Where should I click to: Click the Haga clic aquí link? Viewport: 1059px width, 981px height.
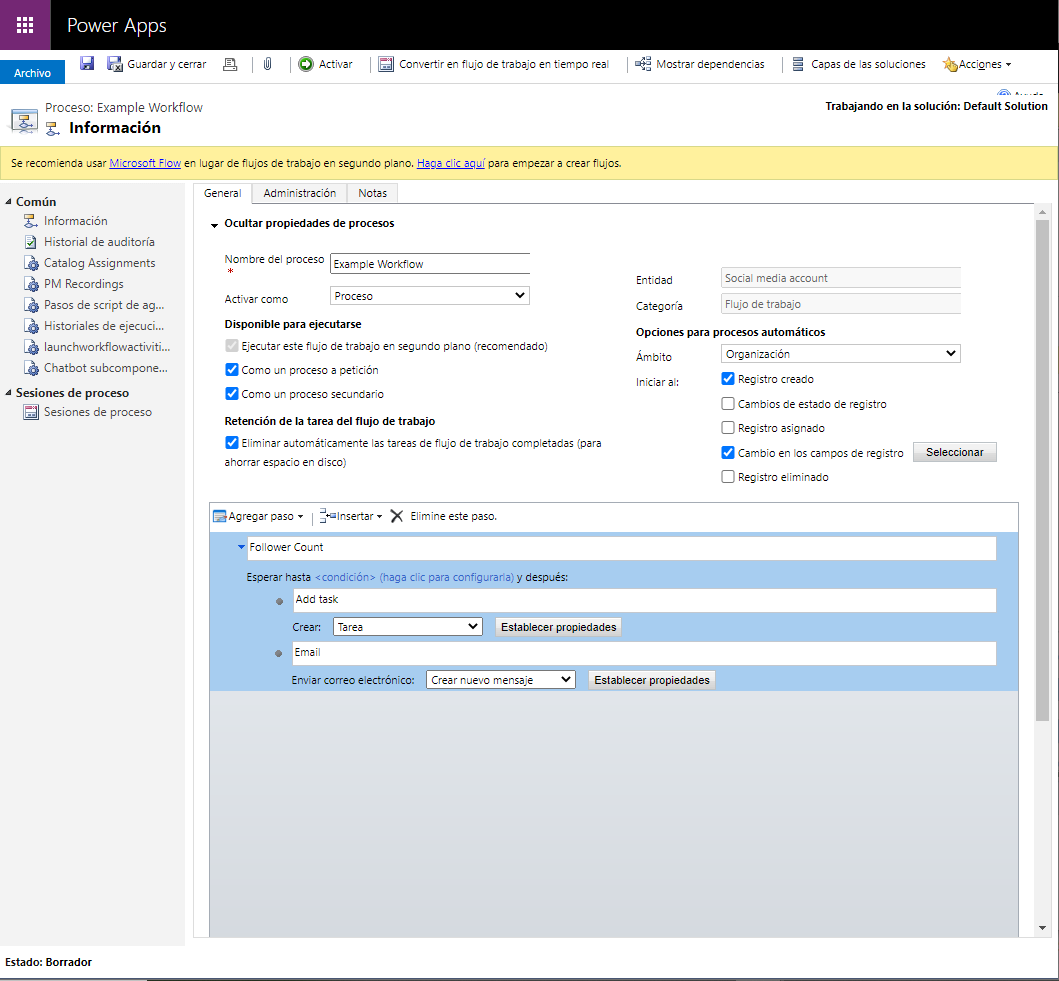tap(450, 163)
